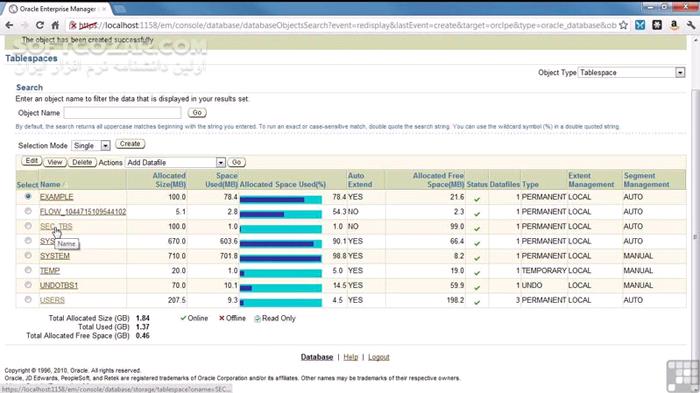Click the status checkmark for EXAMPLE row
The image size is (700, 393).
pos(477,199)
